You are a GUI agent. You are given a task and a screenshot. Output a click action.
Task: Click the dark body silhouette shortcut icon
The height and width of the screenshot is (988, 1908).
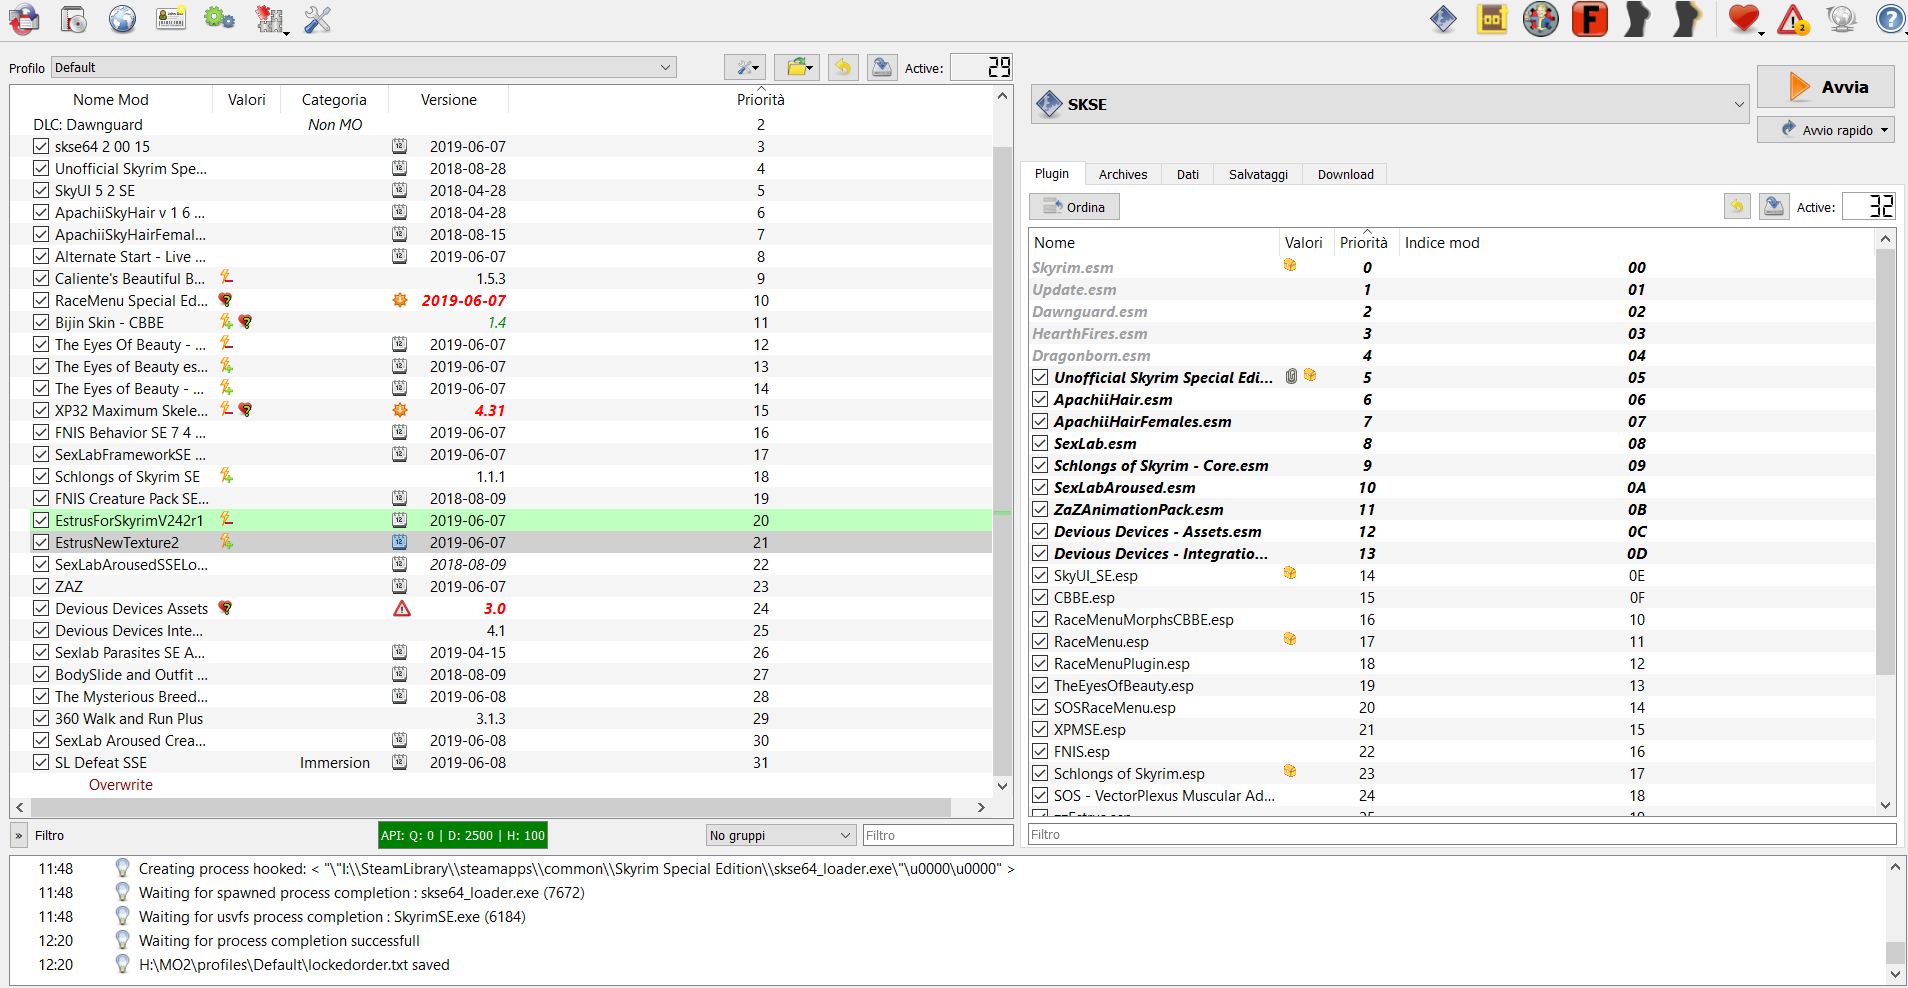click(x=1638, y=19)
